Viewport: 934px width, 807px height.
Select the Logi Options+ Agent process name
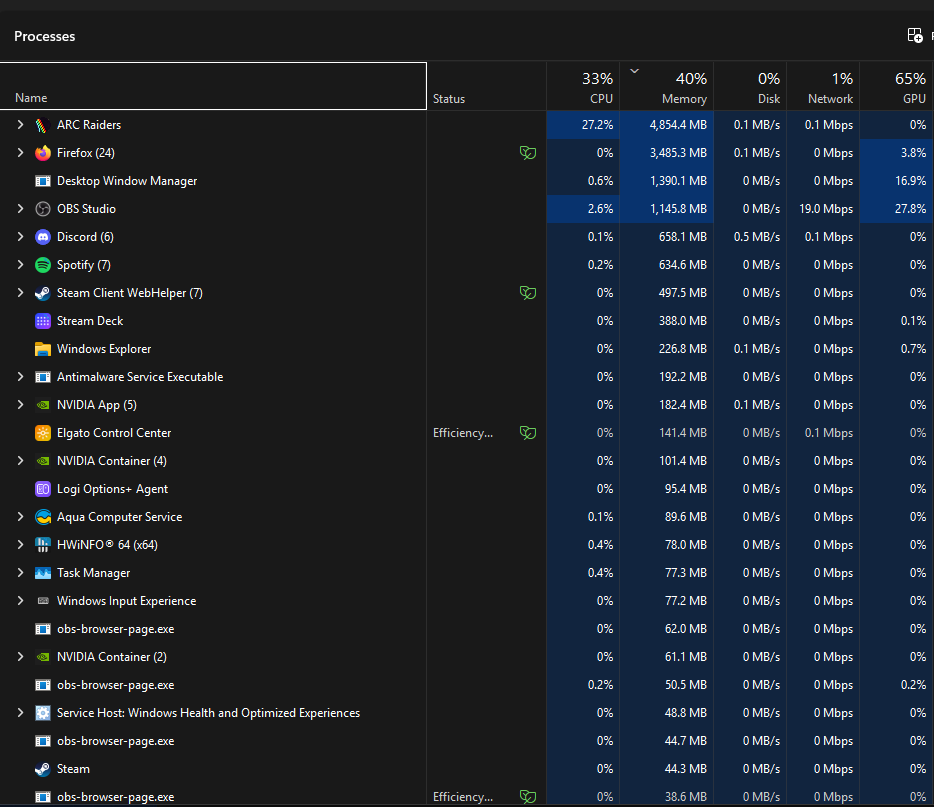113,489
